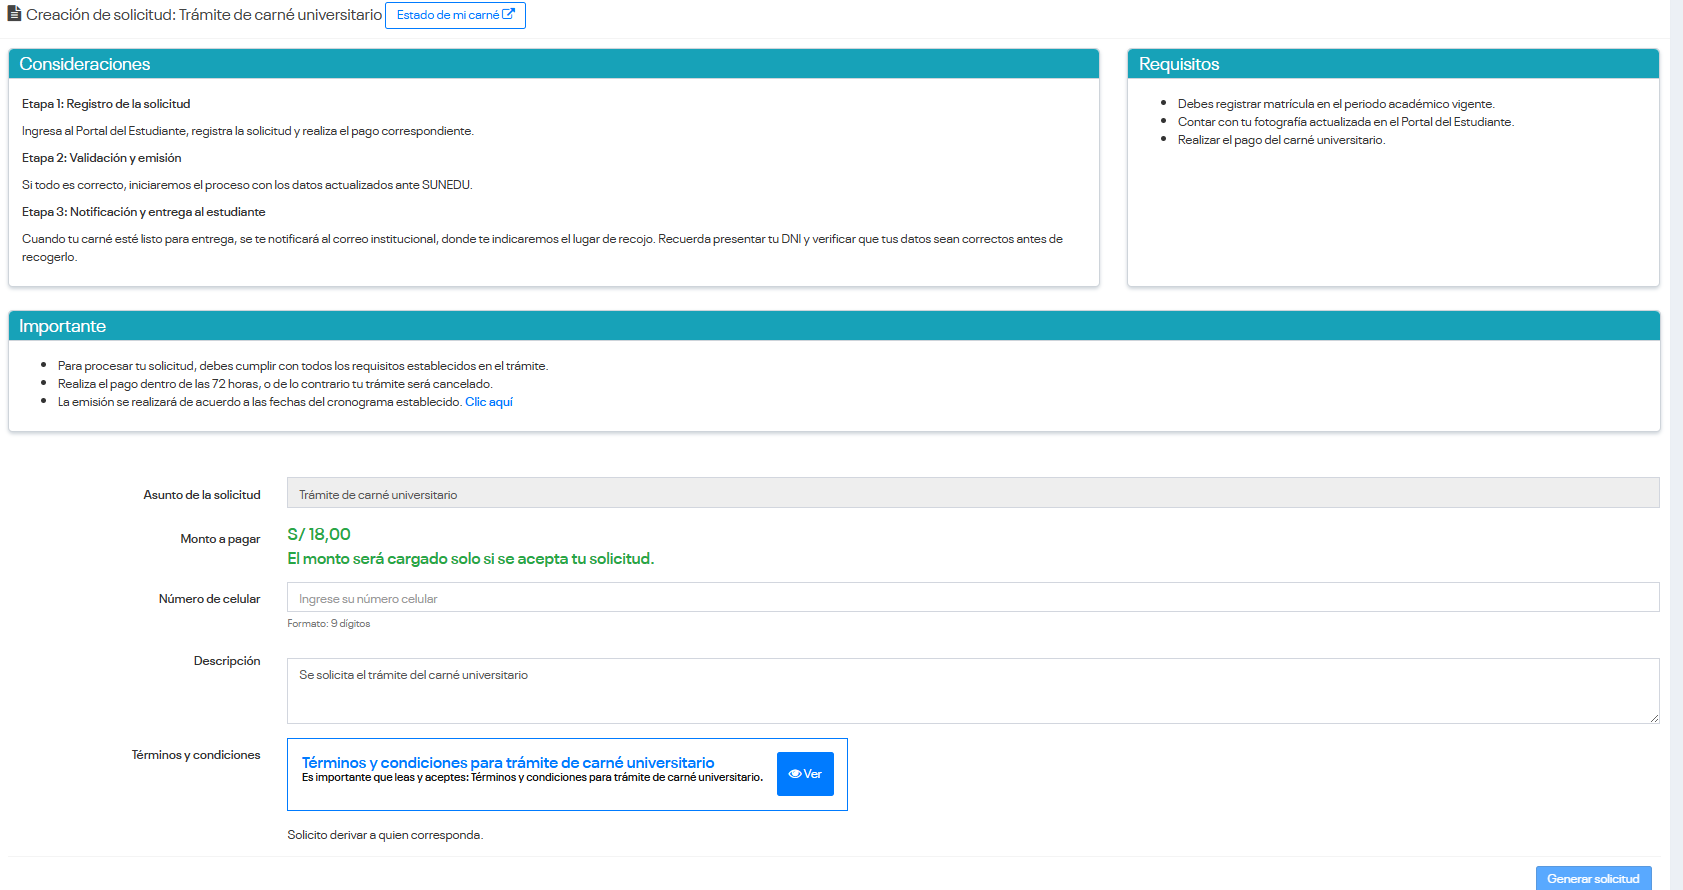Click 'Etapa 2: Validación y emisión' heading
Screen dimensions: 1683x890
102,158
